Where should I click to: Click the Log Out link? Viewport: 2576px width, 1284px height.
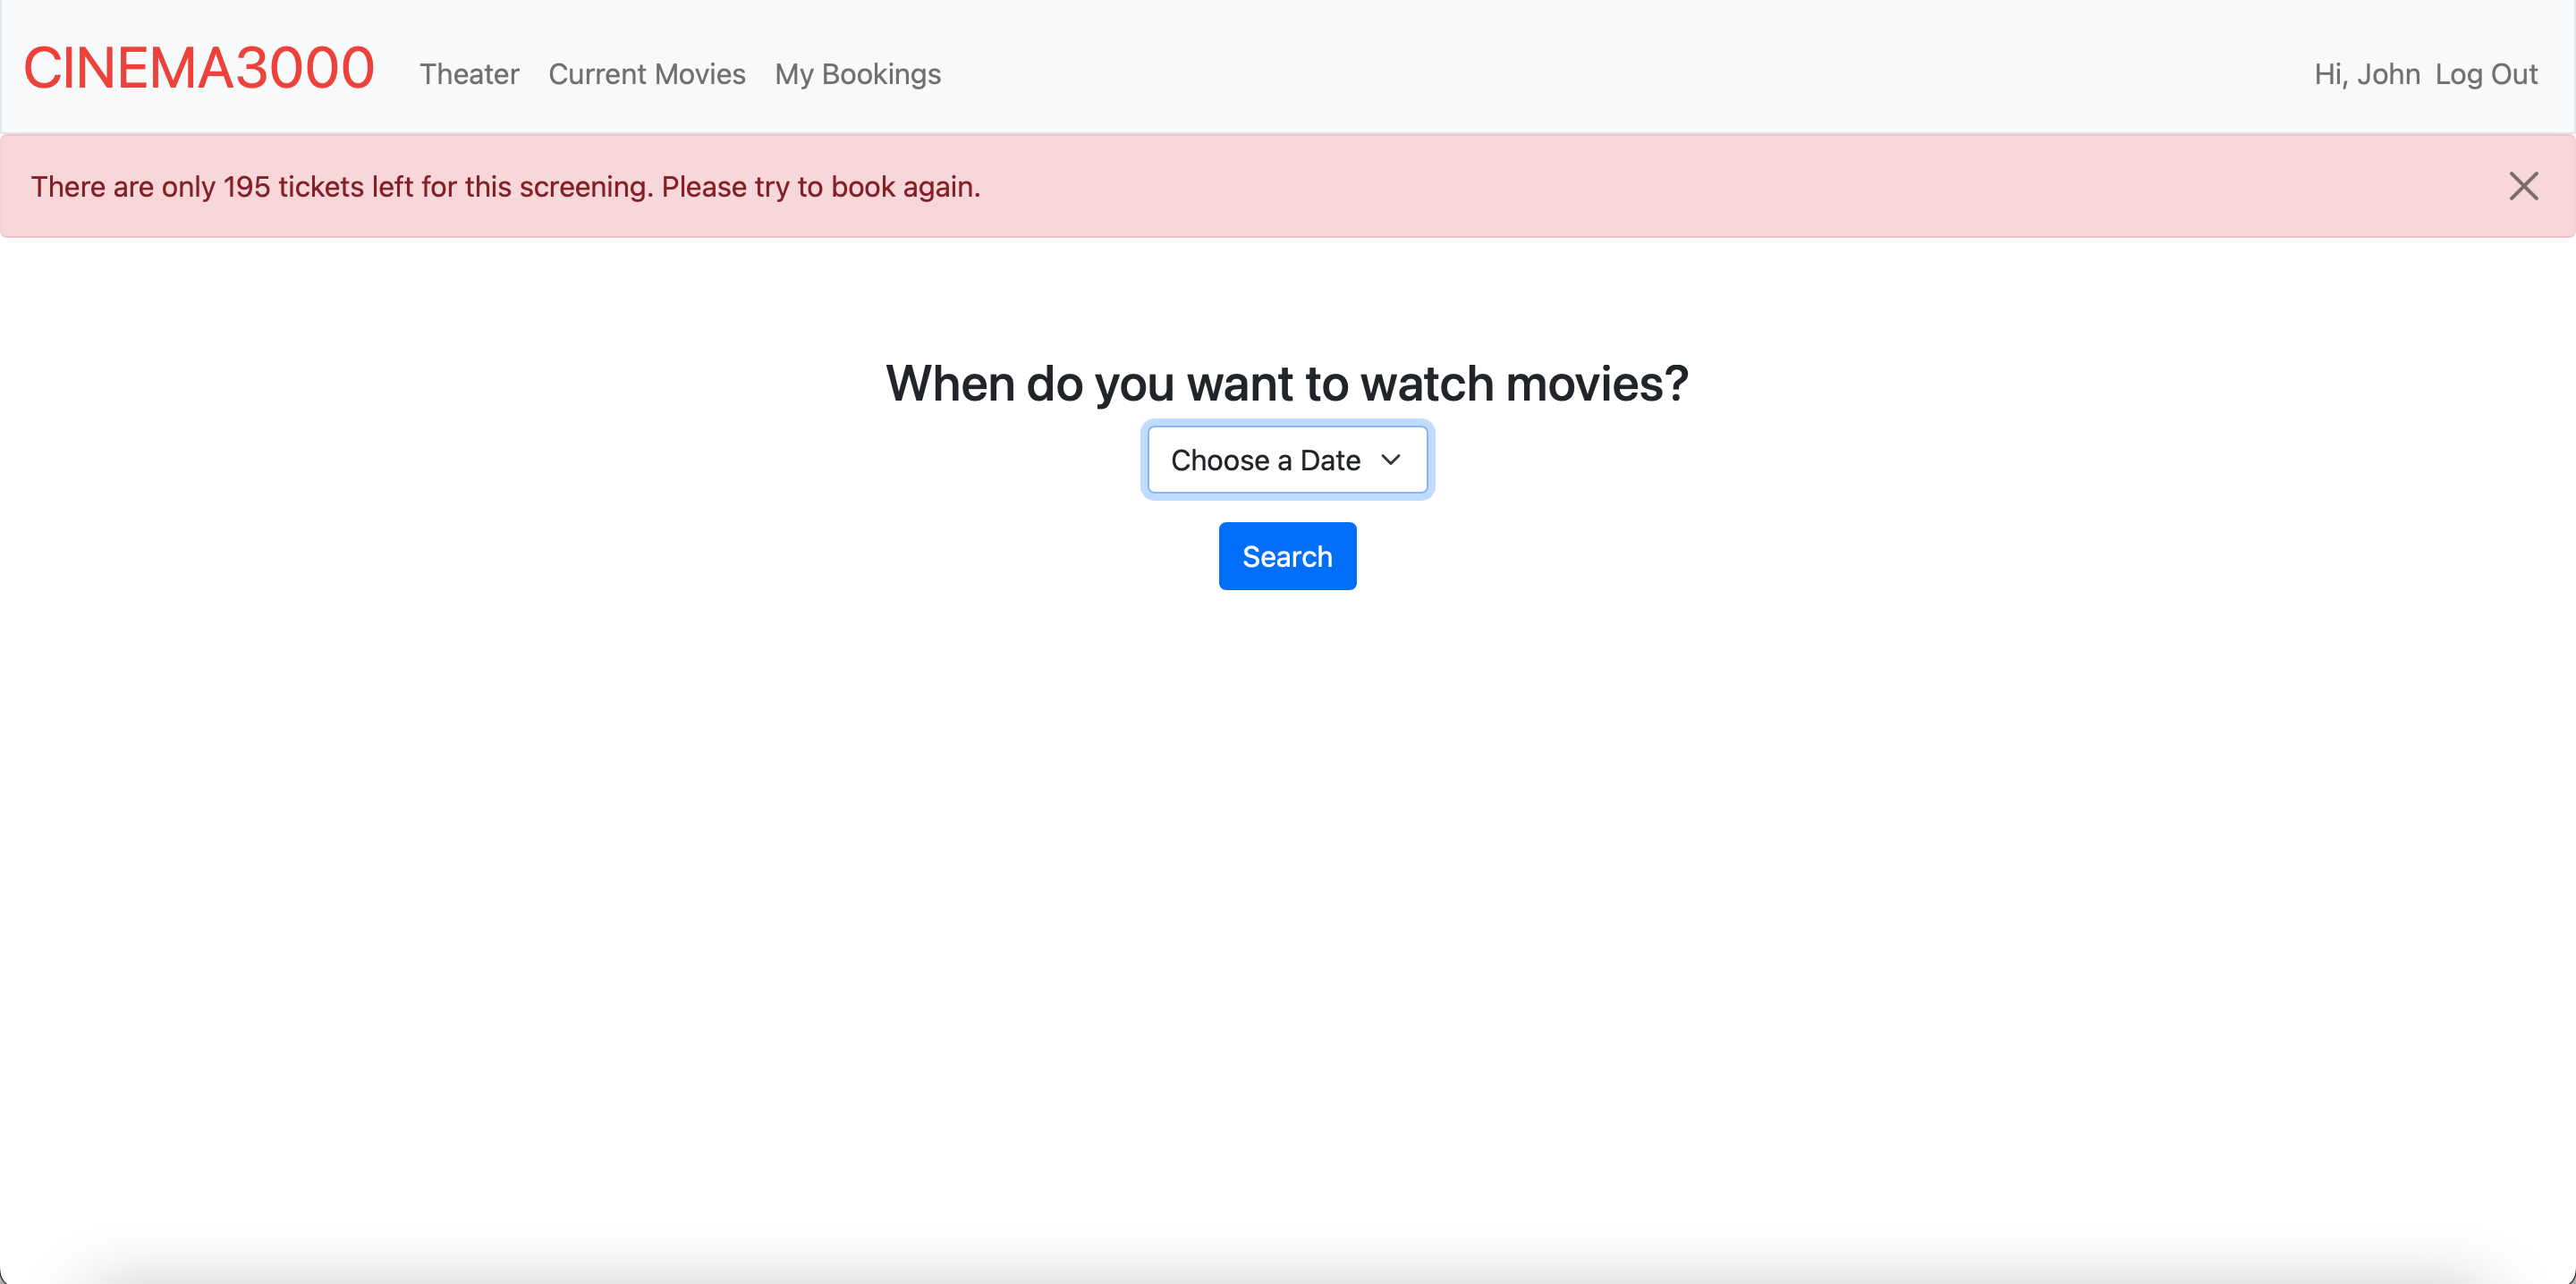coord(2485,74)
